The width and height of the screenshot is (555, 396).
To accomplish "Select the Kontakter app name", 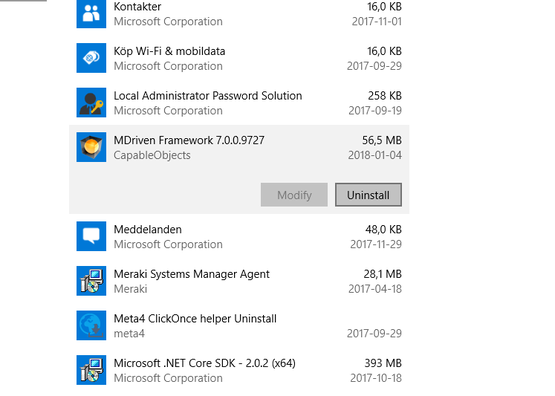I will [x=137, y=7].
